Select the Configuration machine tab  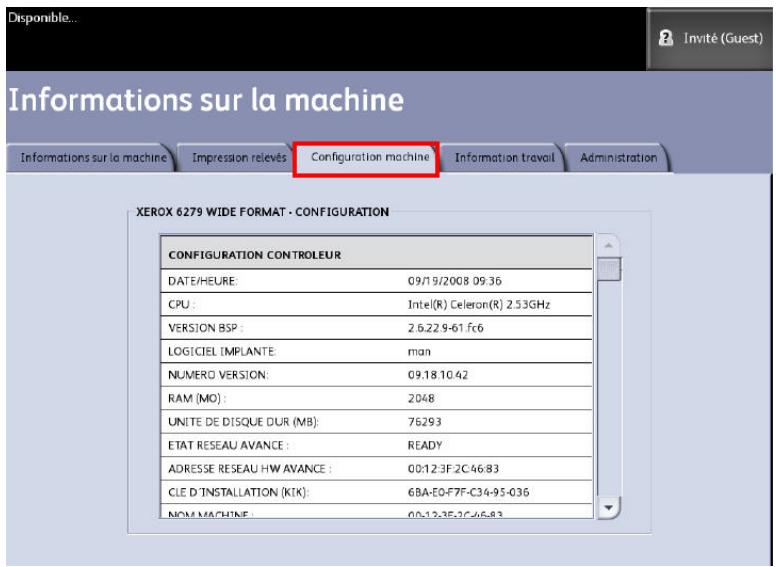tap(366, 158)
